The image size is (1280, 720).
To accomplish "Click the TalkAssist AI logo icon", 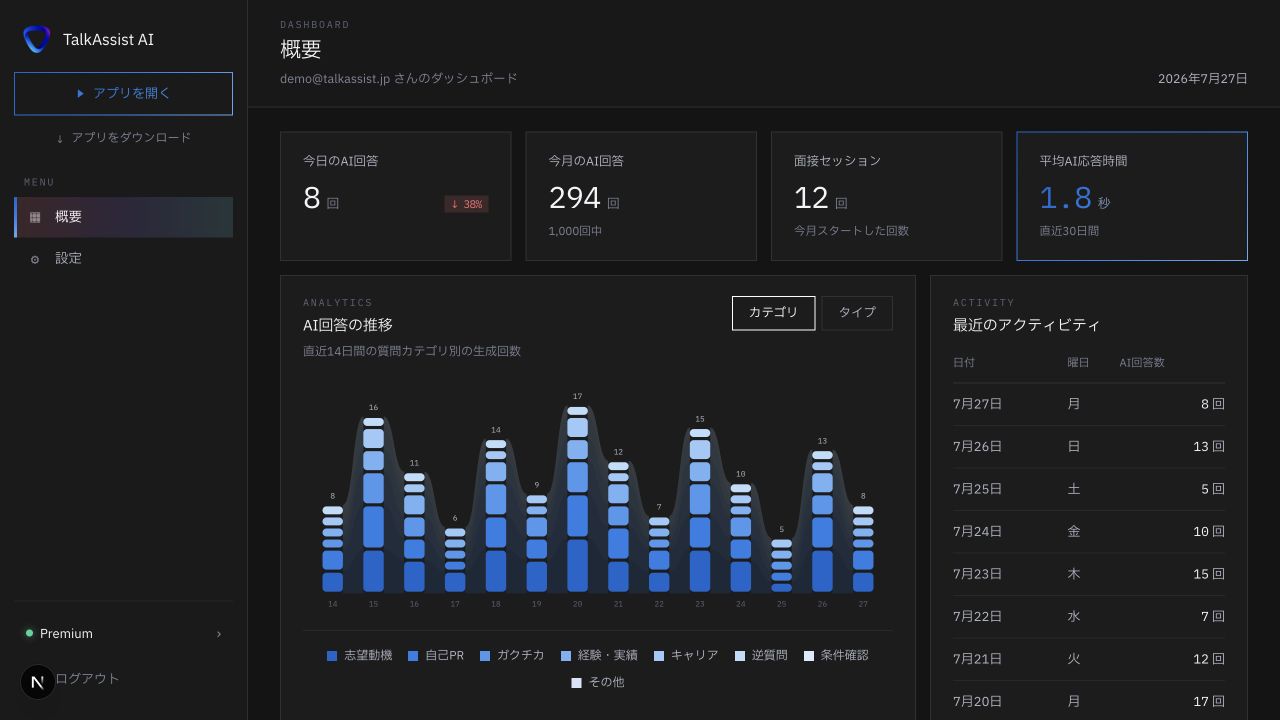I will tap(37, 39).
